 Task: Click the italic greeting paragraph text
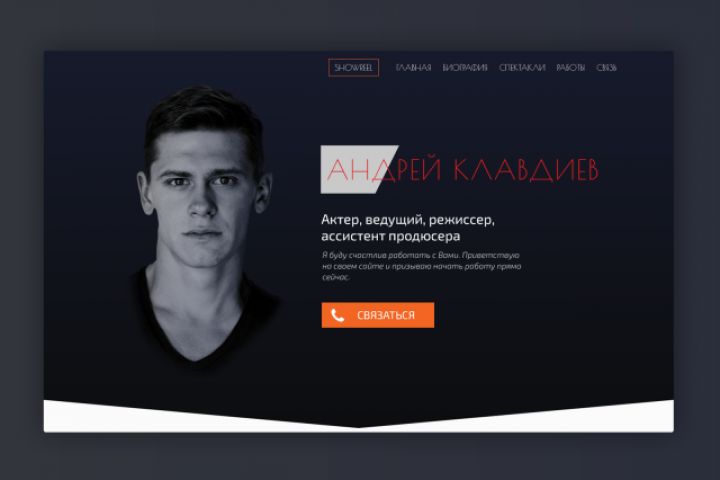pyautogui.click(x=421, y=266)
